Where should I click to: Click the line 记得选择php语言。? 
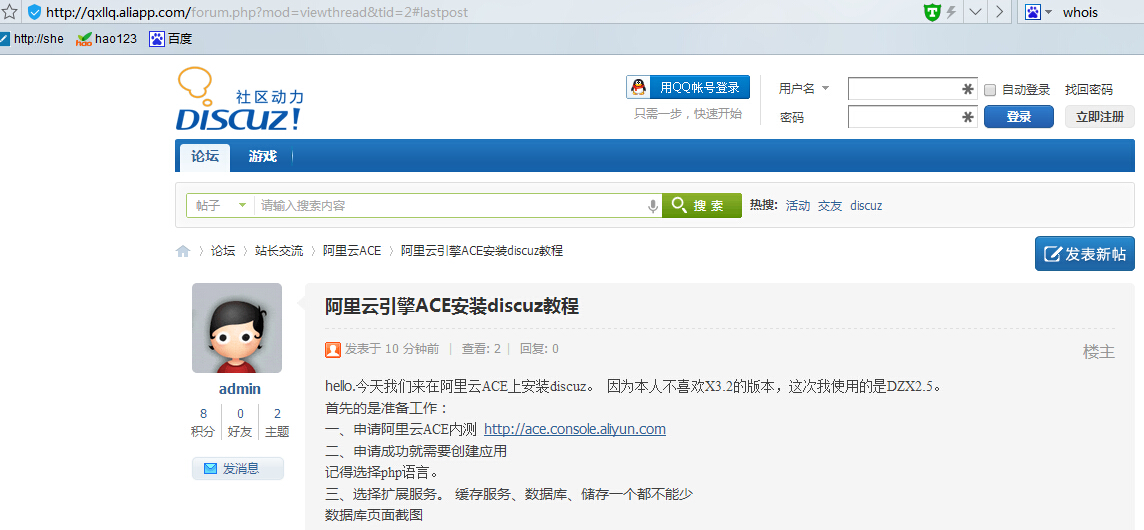pos(381,472)
